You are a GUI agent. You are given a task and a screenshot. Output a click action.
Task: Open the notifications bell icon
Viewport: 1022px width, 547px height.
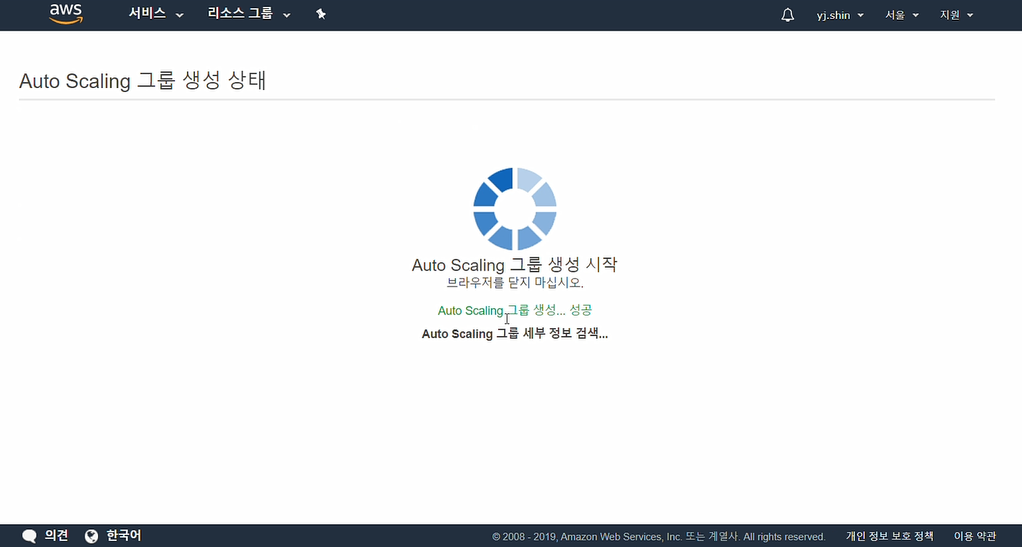pos(787,15)
